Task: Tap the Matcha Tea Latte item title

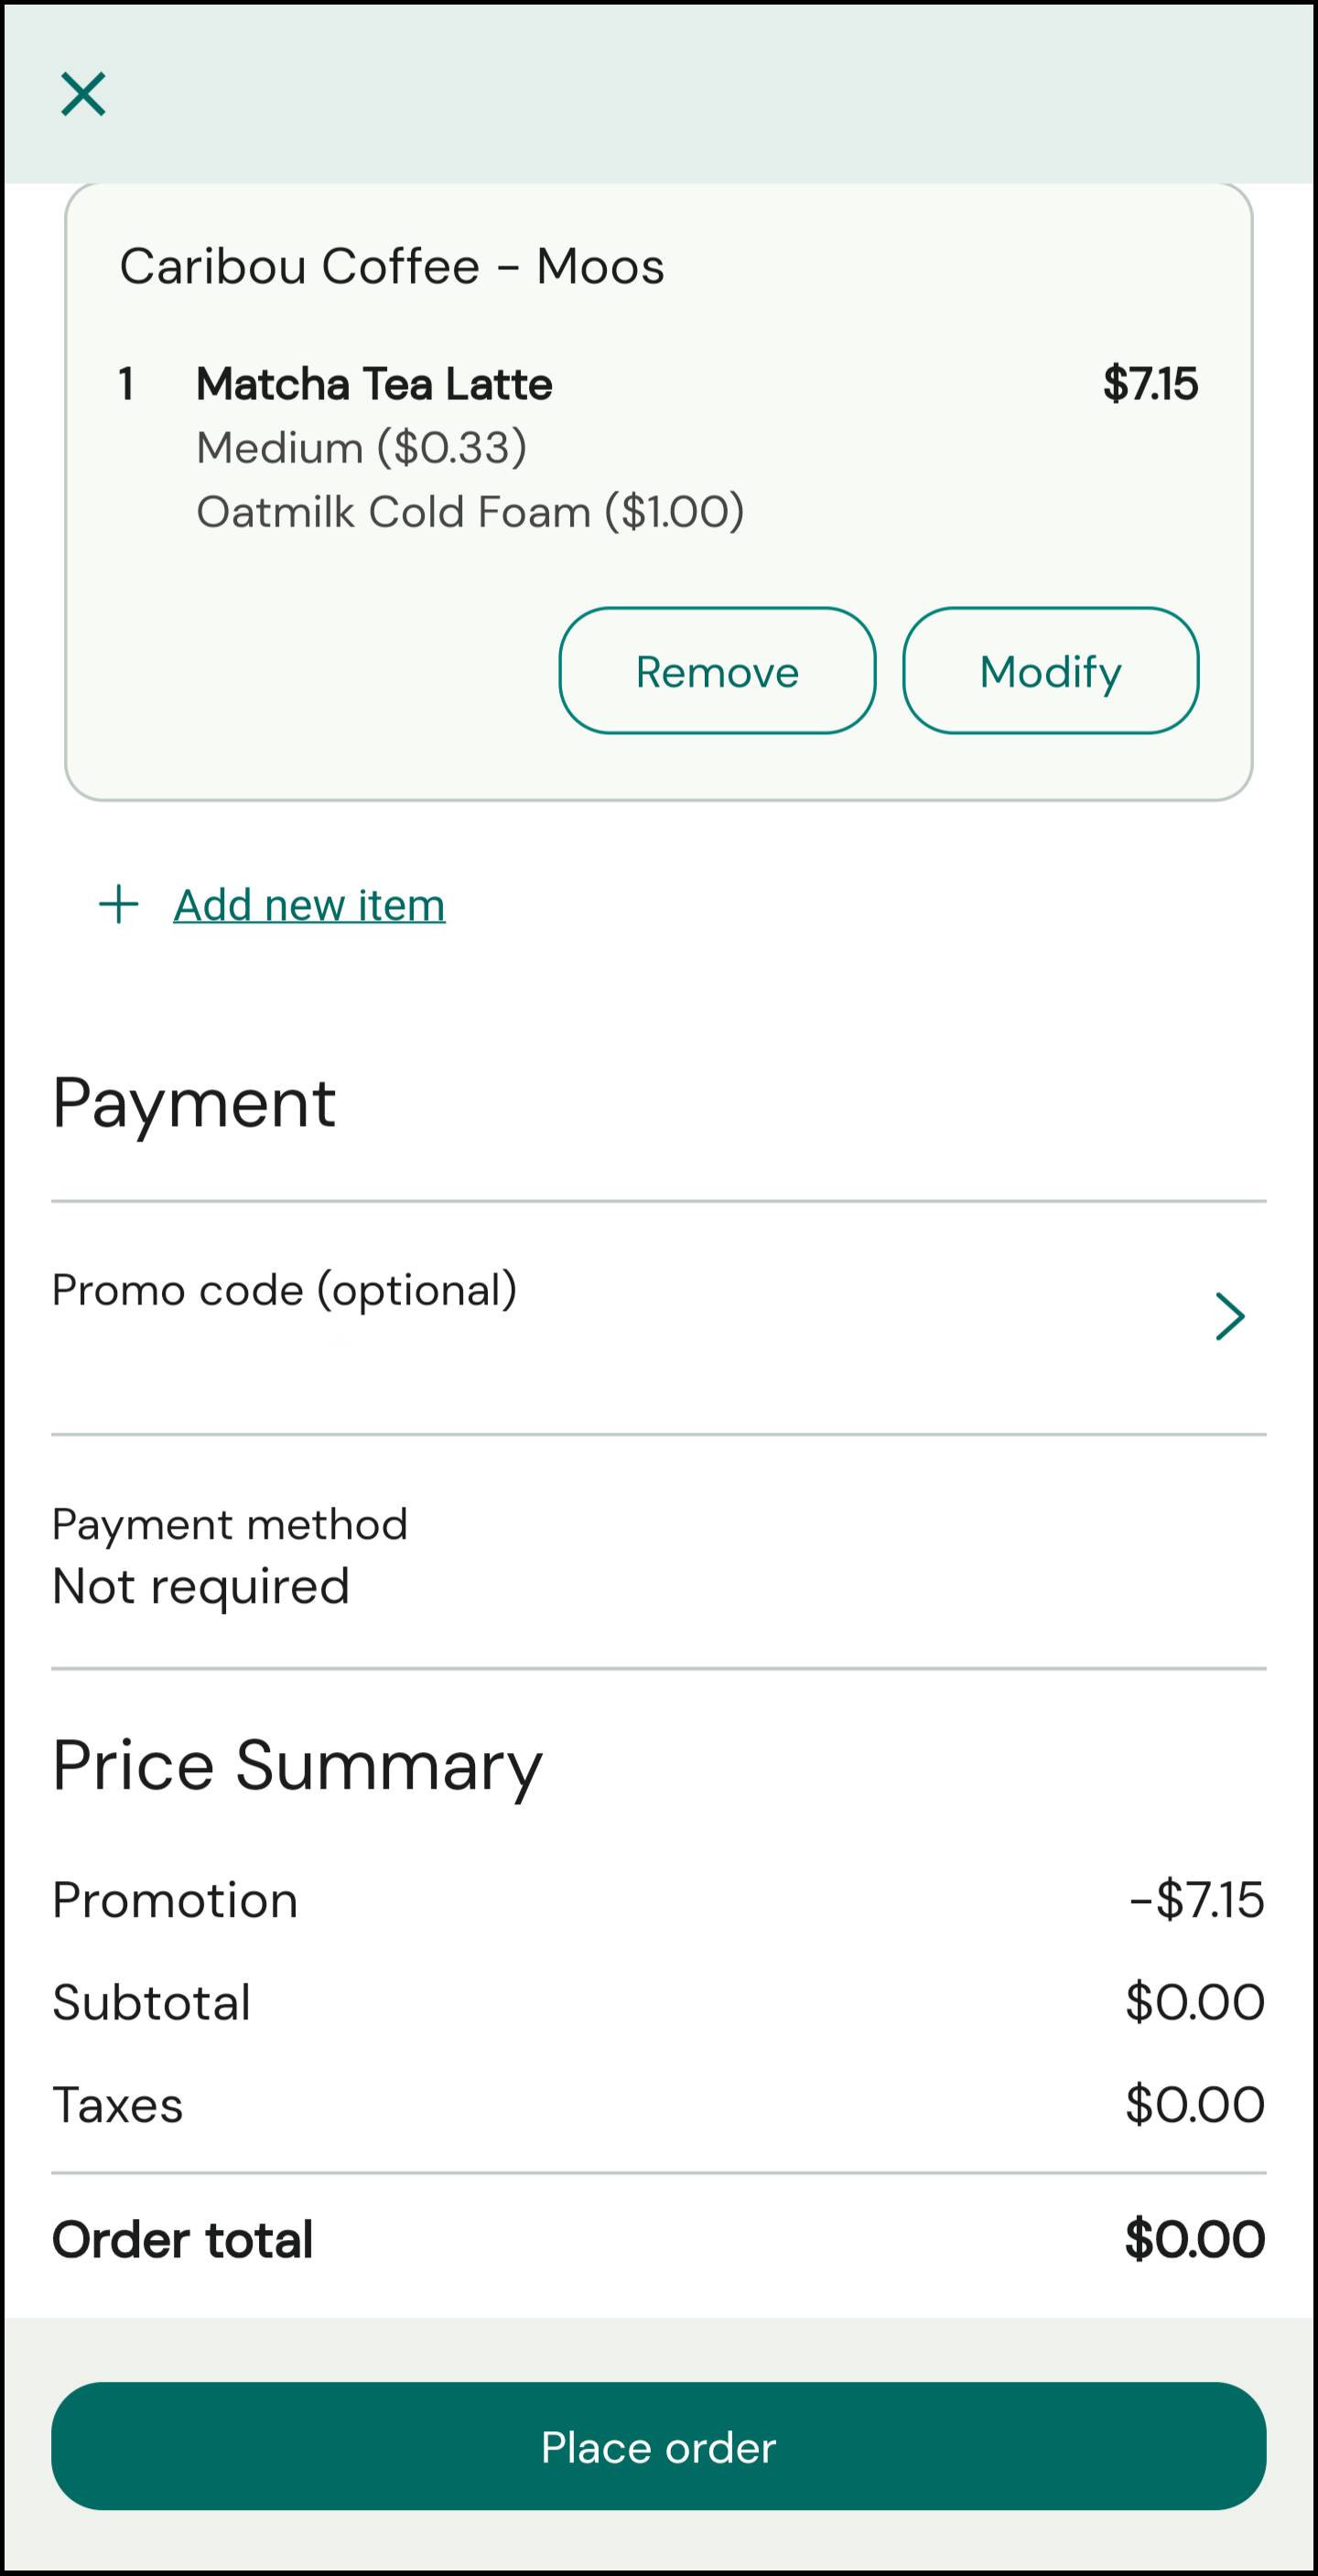Action: click(x=374, y=384)
